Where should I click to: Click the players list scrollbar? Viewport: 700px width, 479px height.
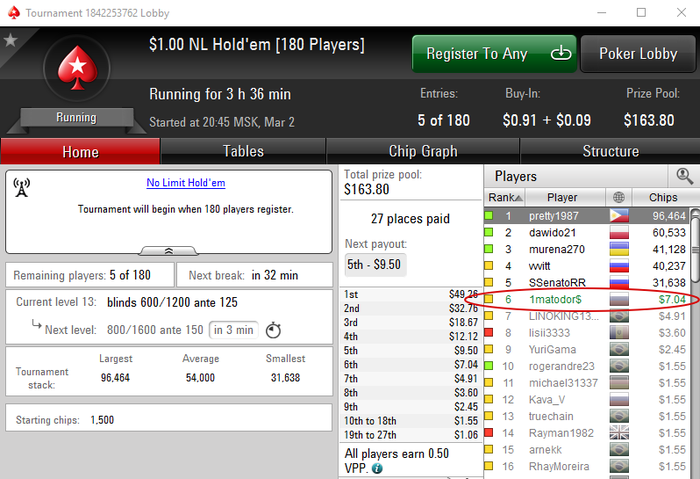[695, 246]
